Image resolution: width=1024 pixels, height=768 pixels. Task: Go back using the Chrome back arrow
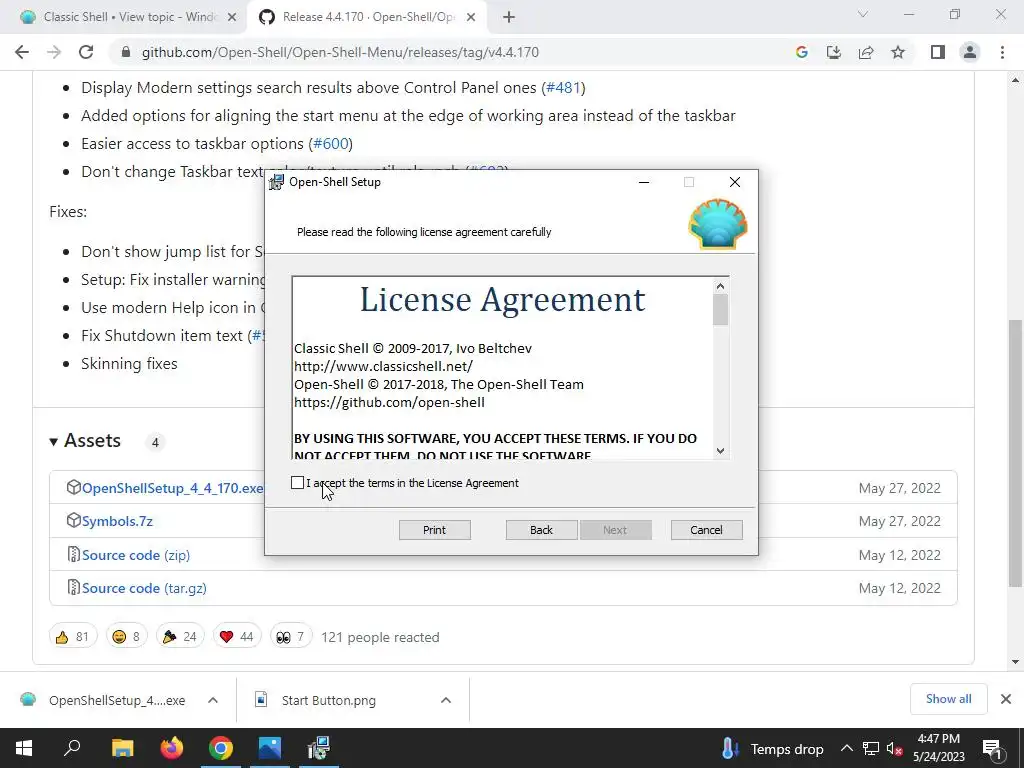[22, 52]
